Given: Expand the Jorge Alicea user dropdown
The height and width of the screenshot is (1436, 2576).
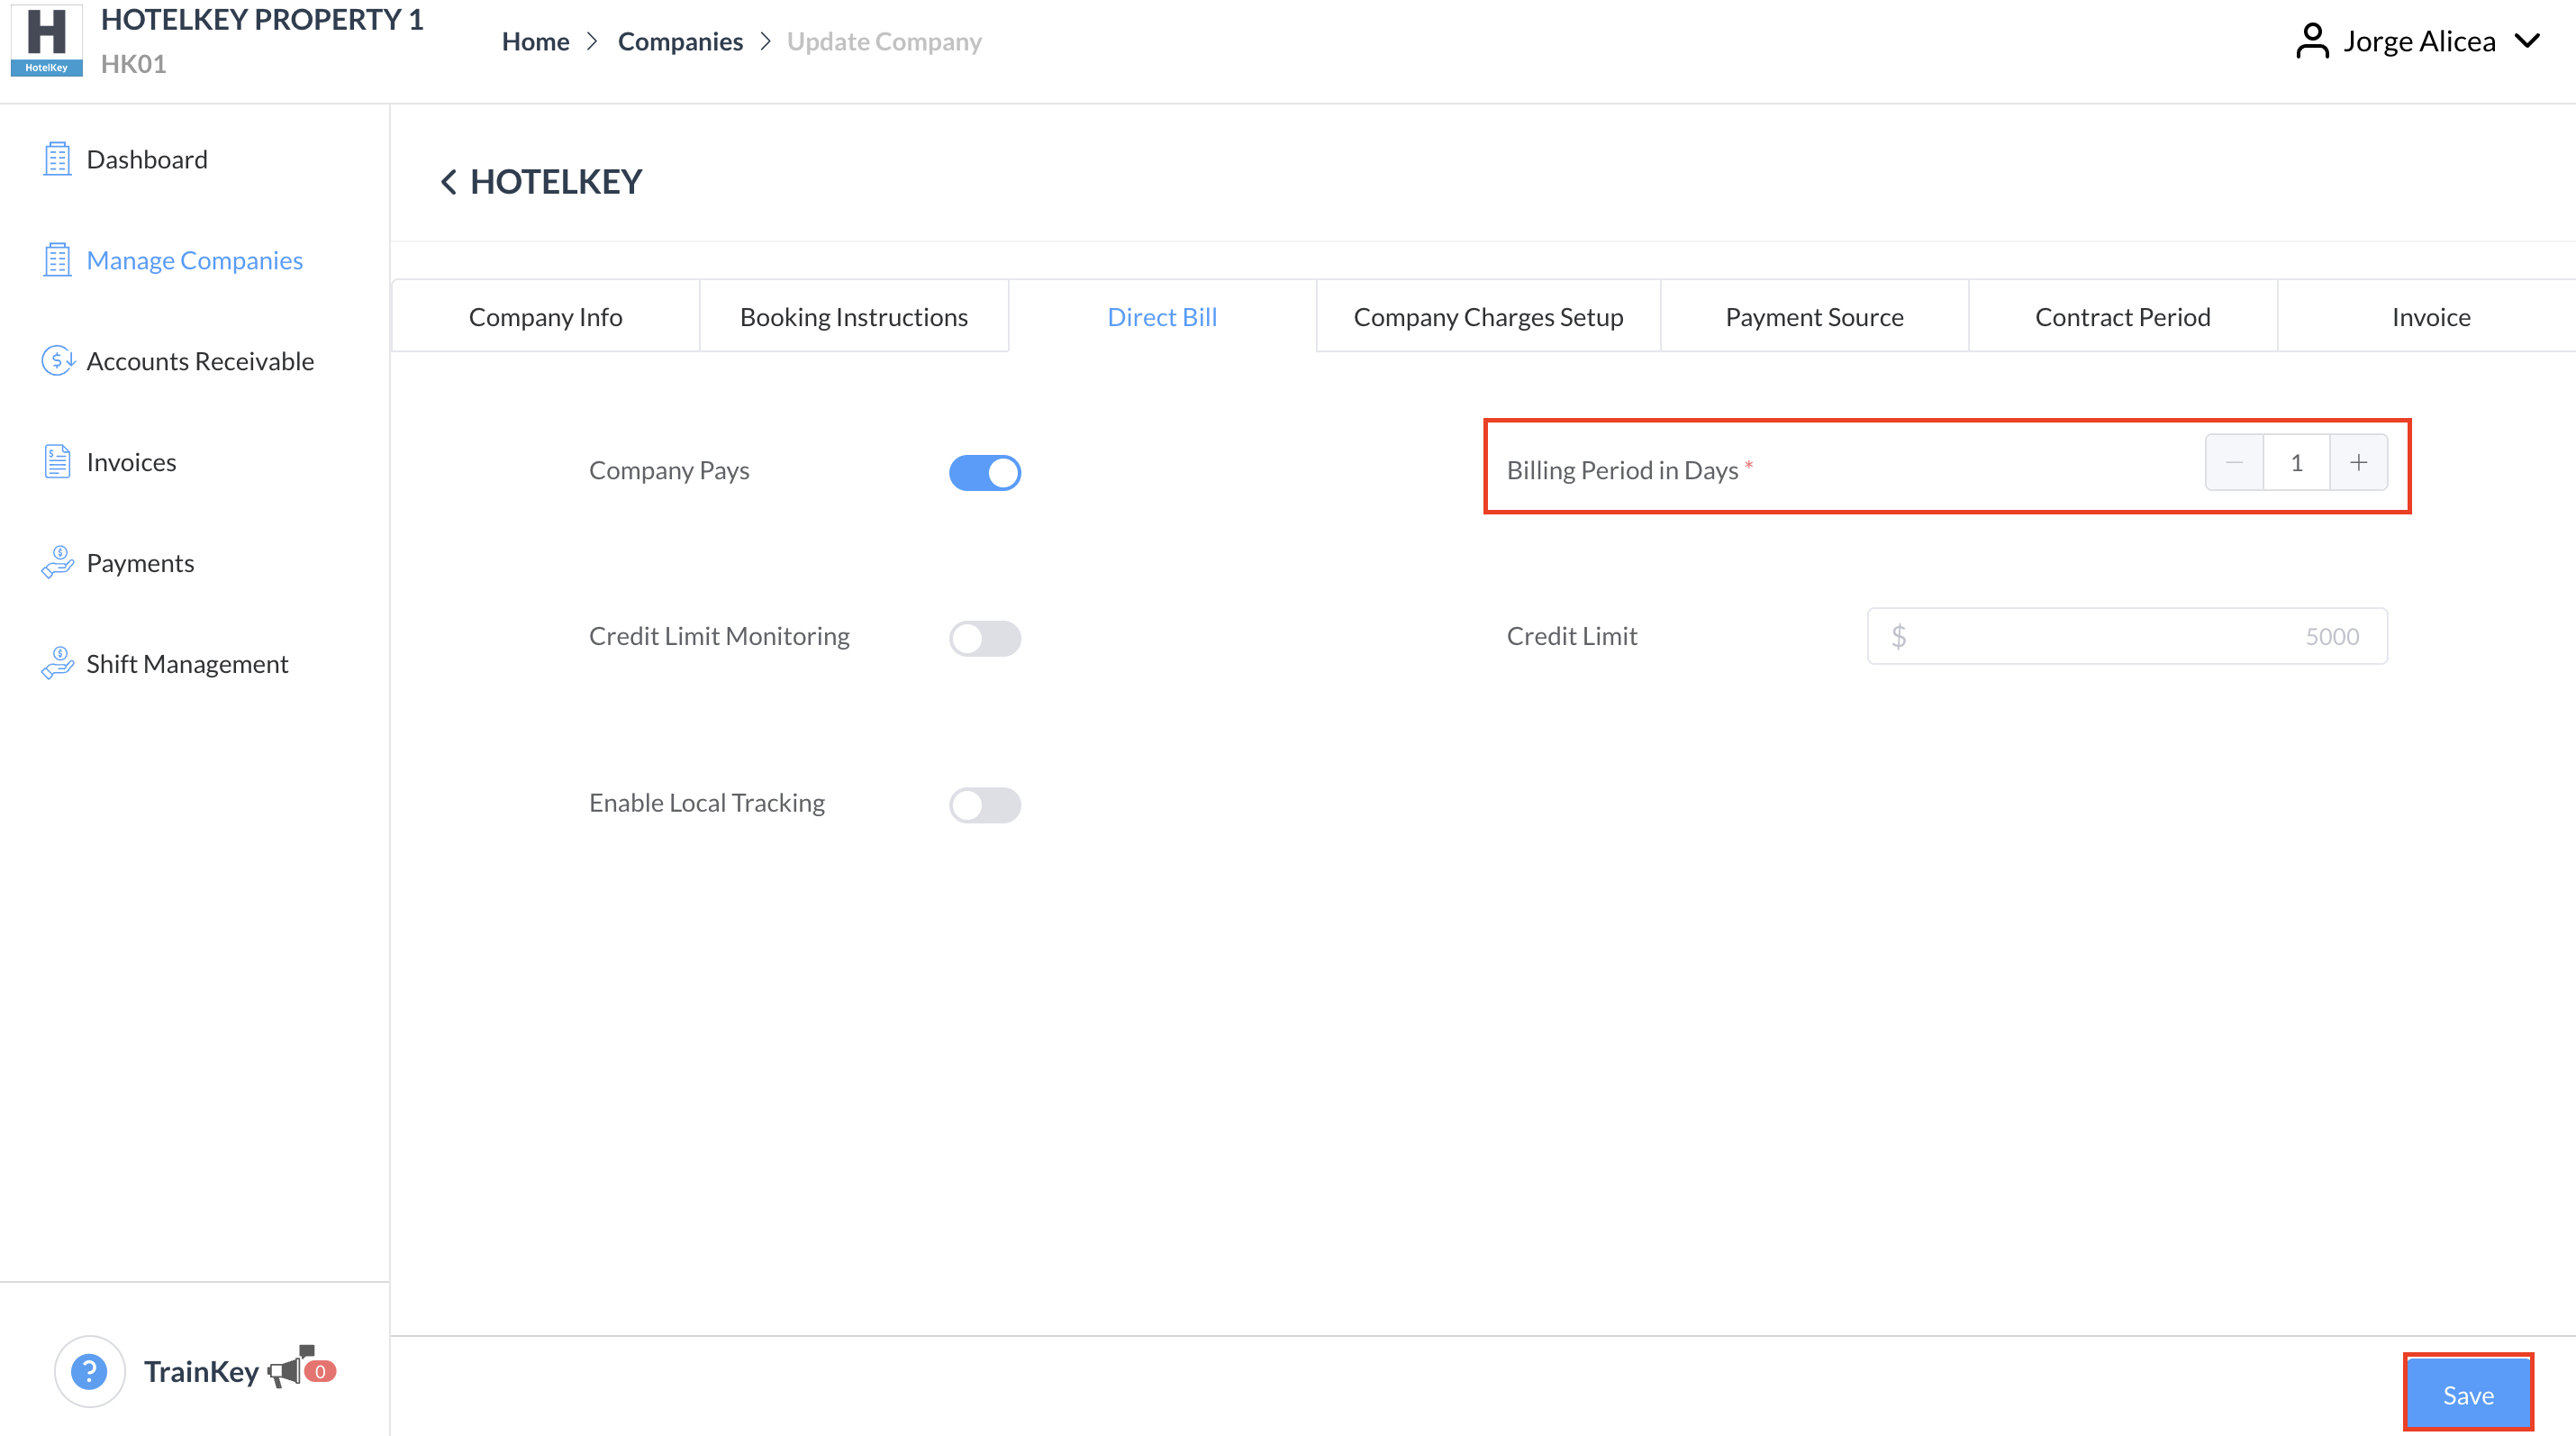Looking at the screenshot, I should 2527,41.
